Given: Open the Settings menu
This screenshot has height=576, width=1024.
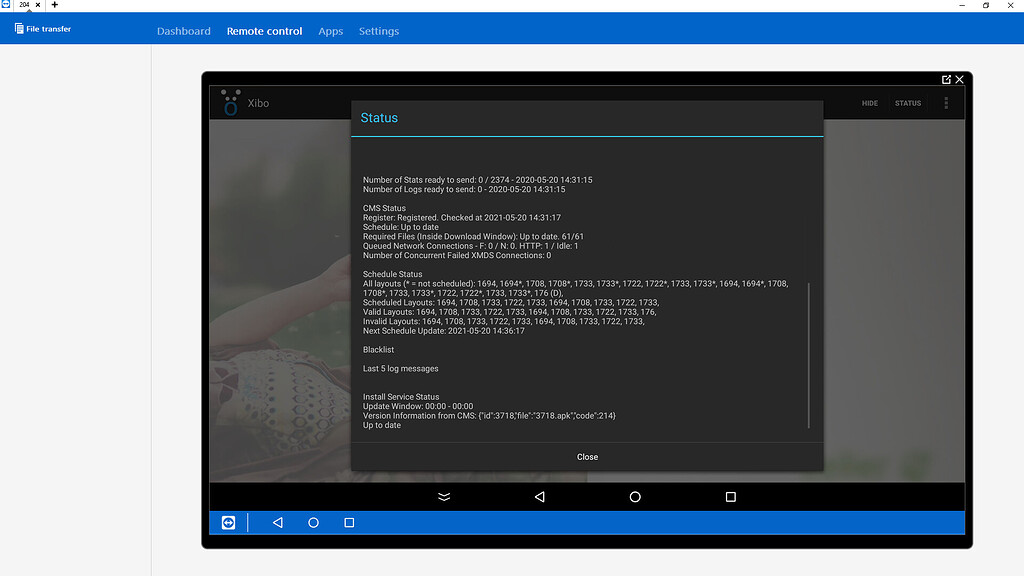Looking at the screenshot, I should point(378,31).
